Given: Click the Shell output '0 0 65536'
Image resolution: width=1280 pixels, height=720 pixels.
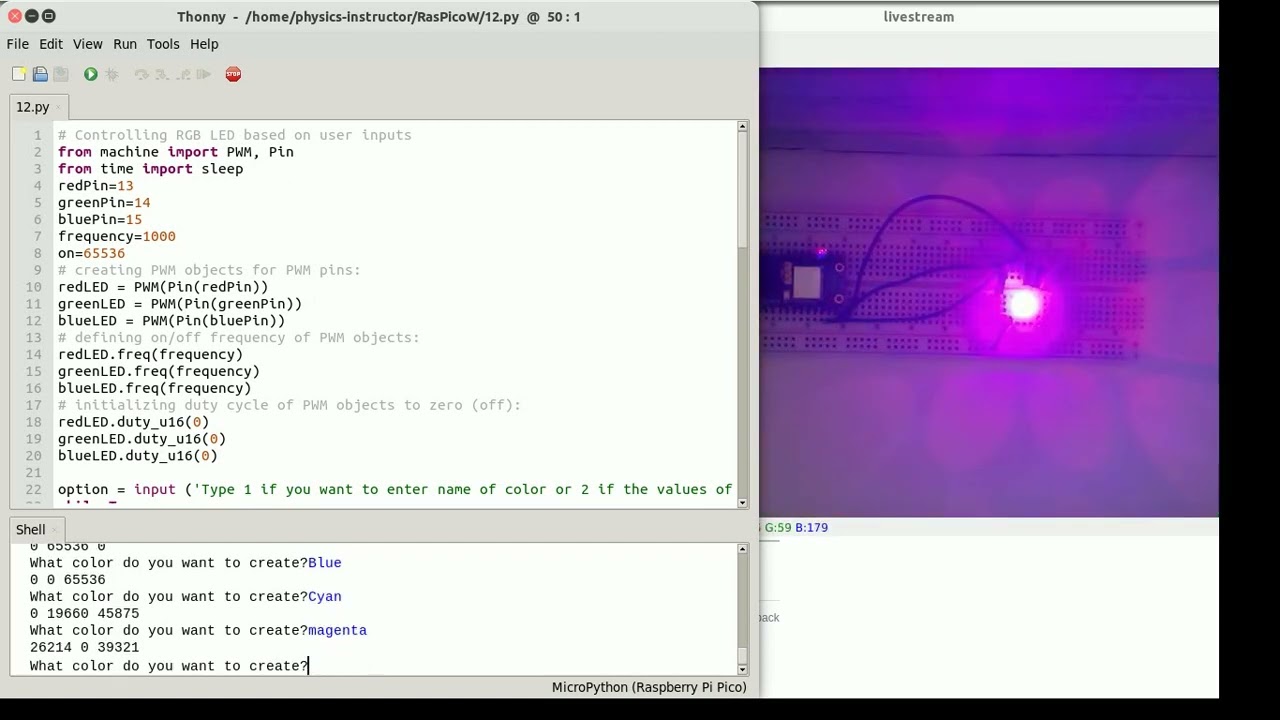Looking at the screenshot, I should [x=67, y=580].
